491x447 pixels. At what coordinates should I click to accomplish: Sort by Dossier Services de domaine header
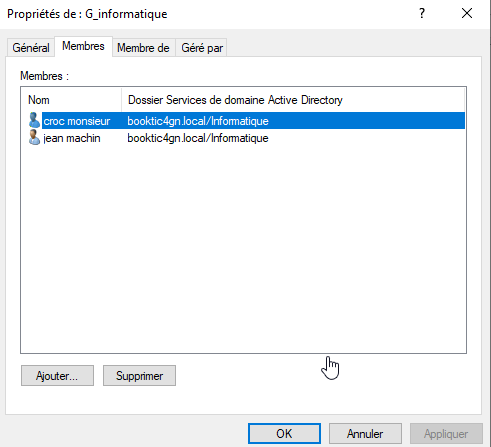coord(293,100)
